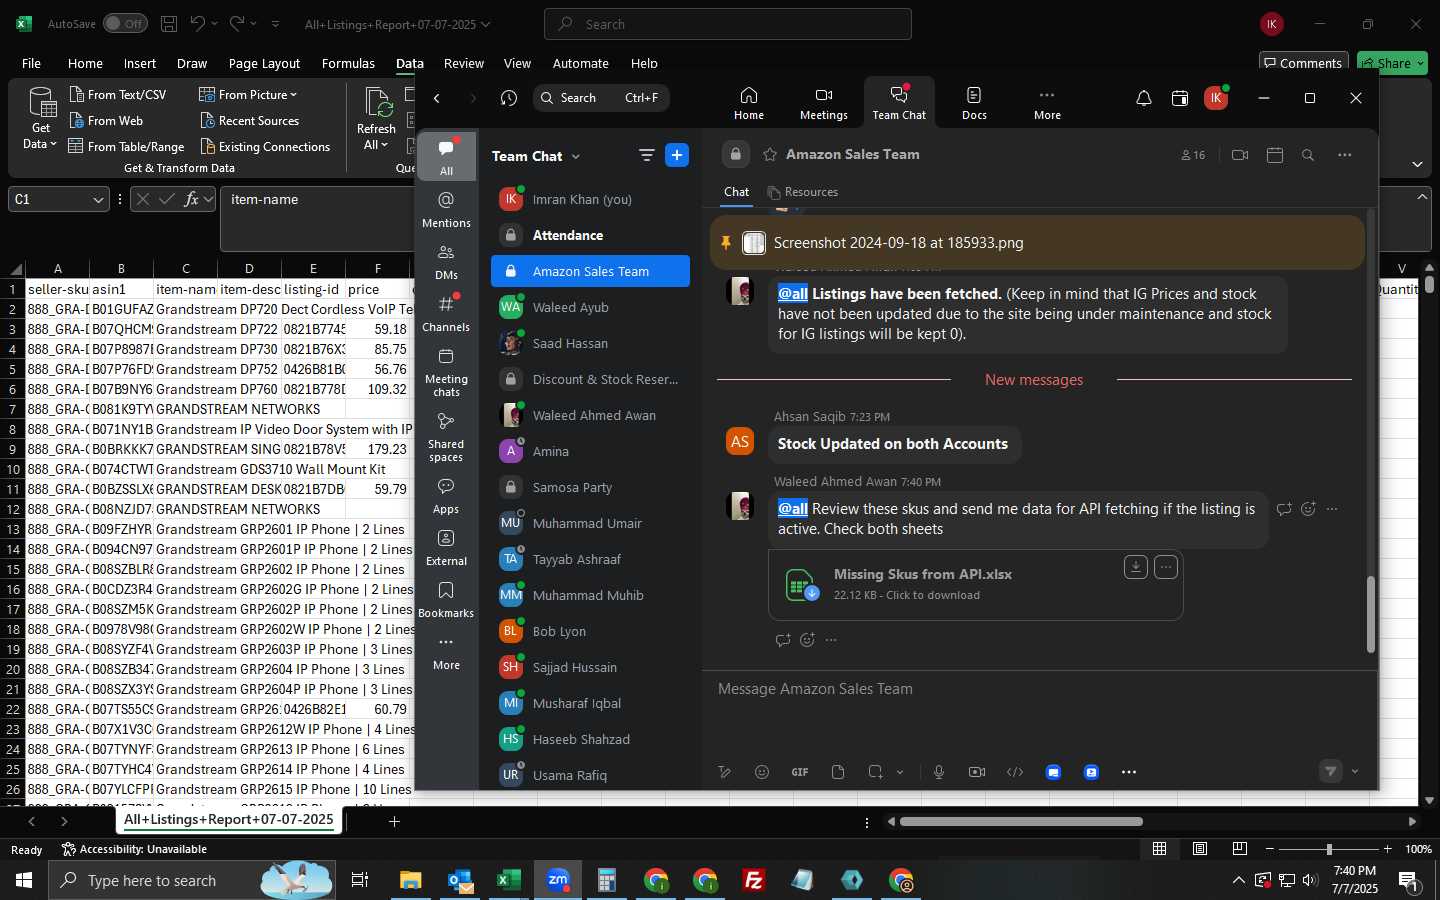View the 16 channel members

coord(1193,155)
